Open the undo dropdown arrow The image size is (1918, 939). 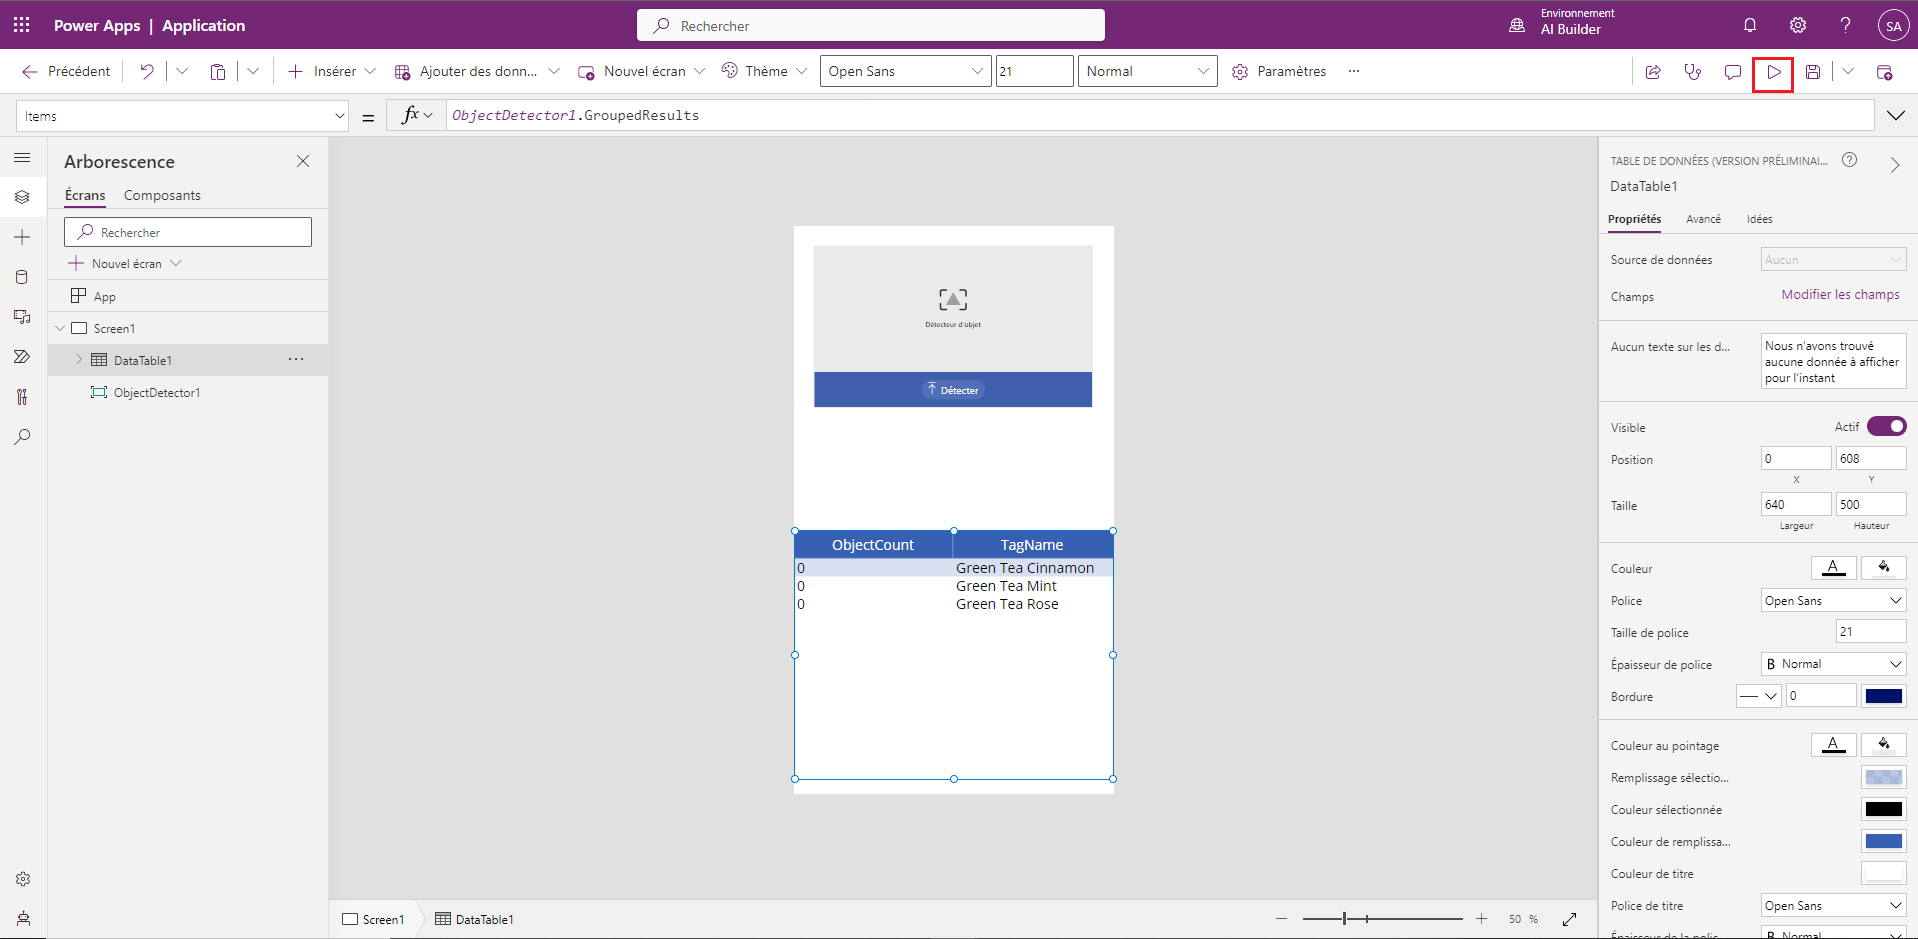182,71
